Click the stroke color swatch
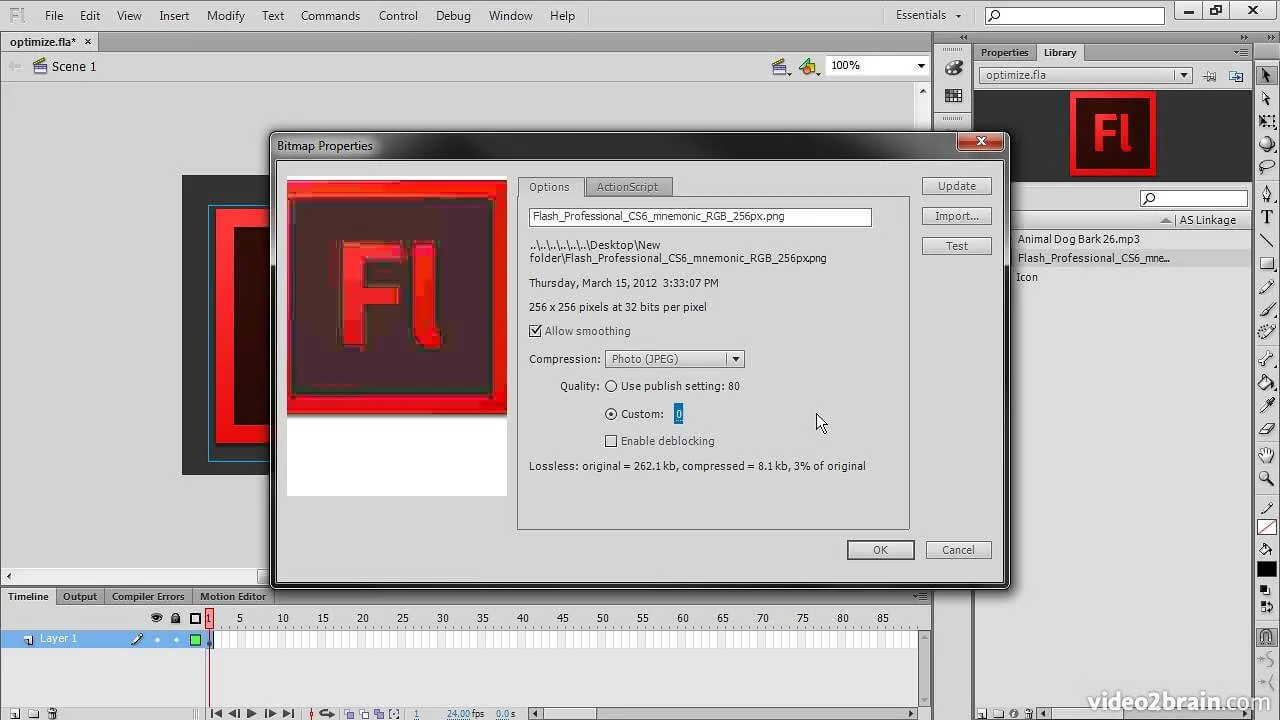 (x=1266, y=528)
